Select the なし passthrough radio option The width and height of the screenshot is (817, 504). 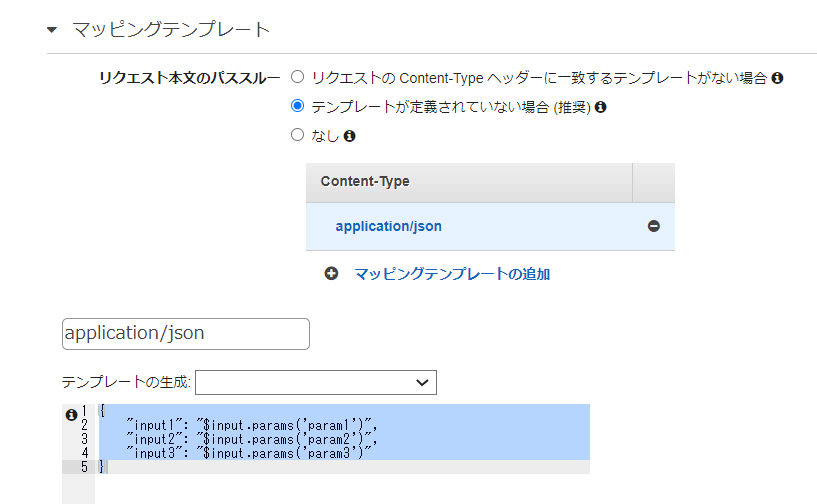click(x=298, y=135)
